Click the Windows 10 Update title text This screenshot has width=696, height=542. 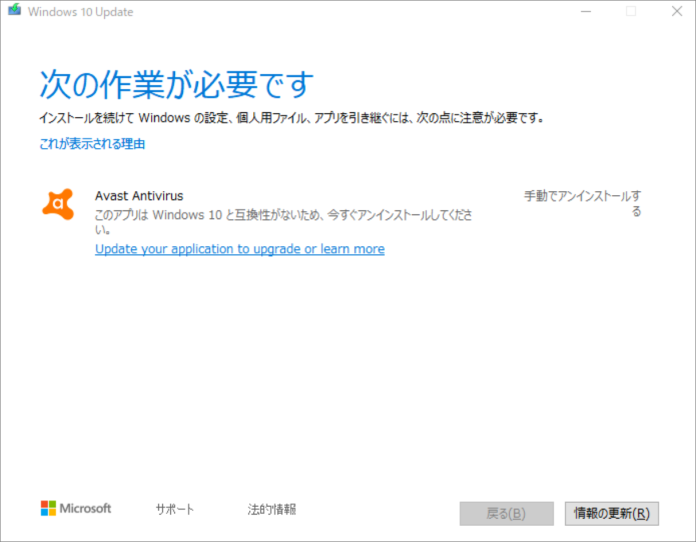(80, 12)
